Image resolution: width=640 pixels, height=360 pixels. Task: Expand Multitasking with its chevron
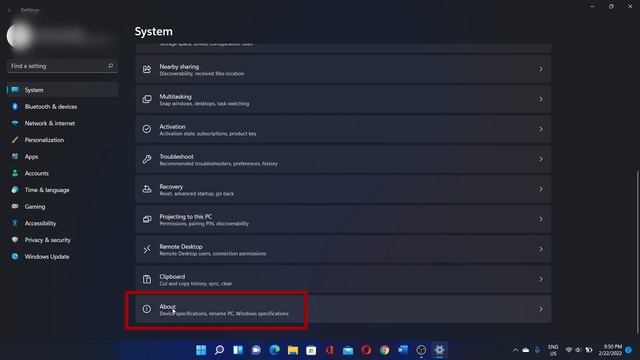pyautogui.click(x=541, y=99)
